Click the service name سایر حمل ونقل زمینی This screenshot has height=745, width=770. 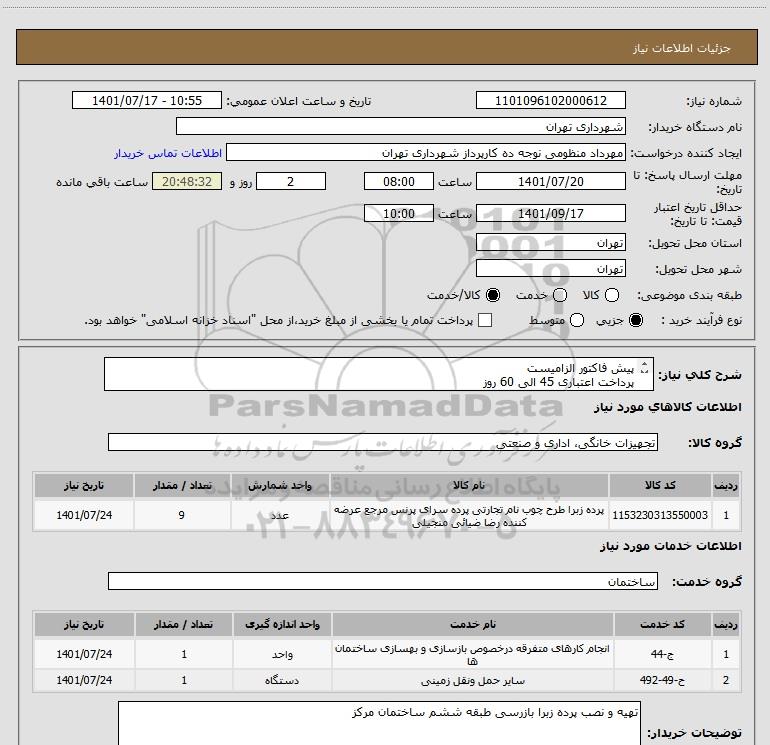[x=472, y=680]
